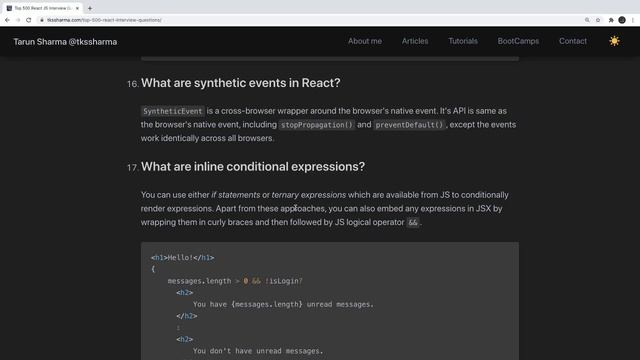Click code line messages.length > 0 && !isLogin?

235,281
